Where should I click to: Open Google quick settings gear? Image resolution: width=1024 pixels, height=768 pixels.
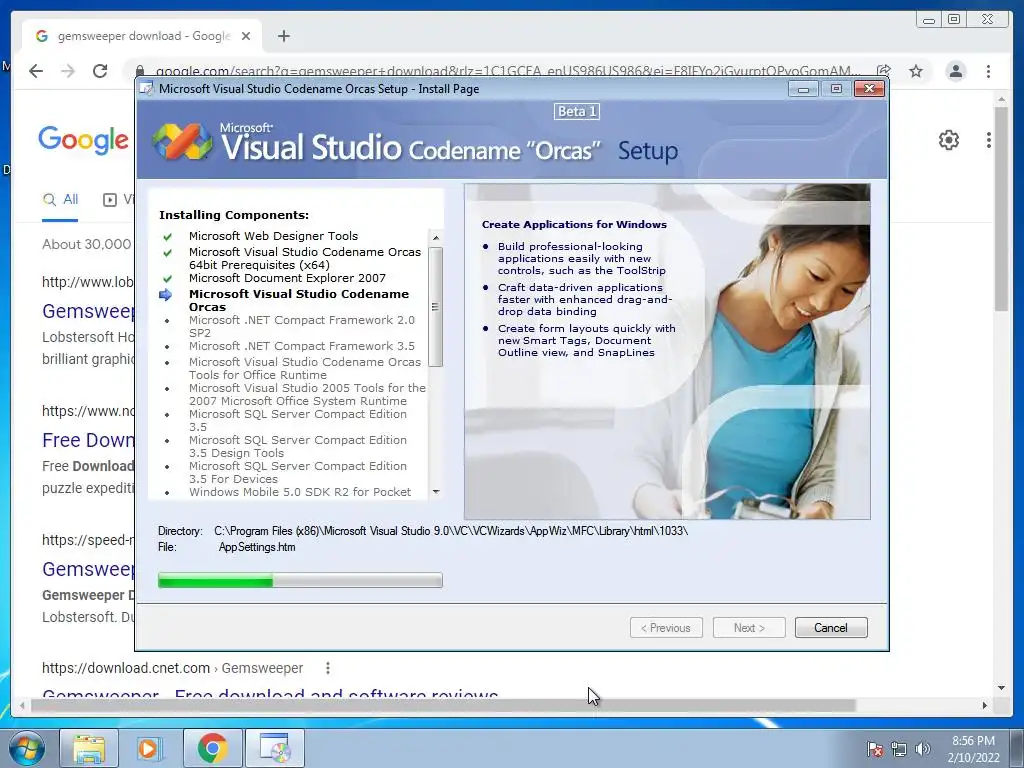[948, 140]
